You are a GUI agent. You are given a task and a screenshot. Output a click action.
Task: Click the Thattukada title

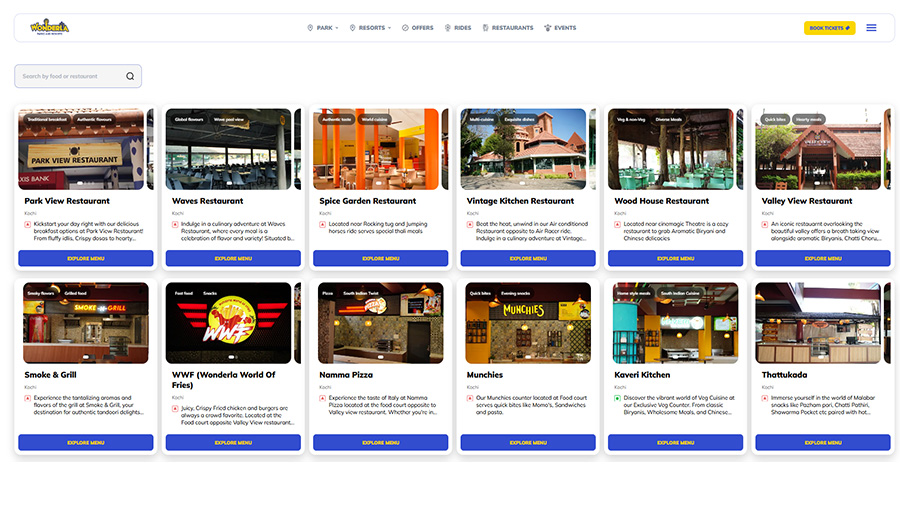784,374
